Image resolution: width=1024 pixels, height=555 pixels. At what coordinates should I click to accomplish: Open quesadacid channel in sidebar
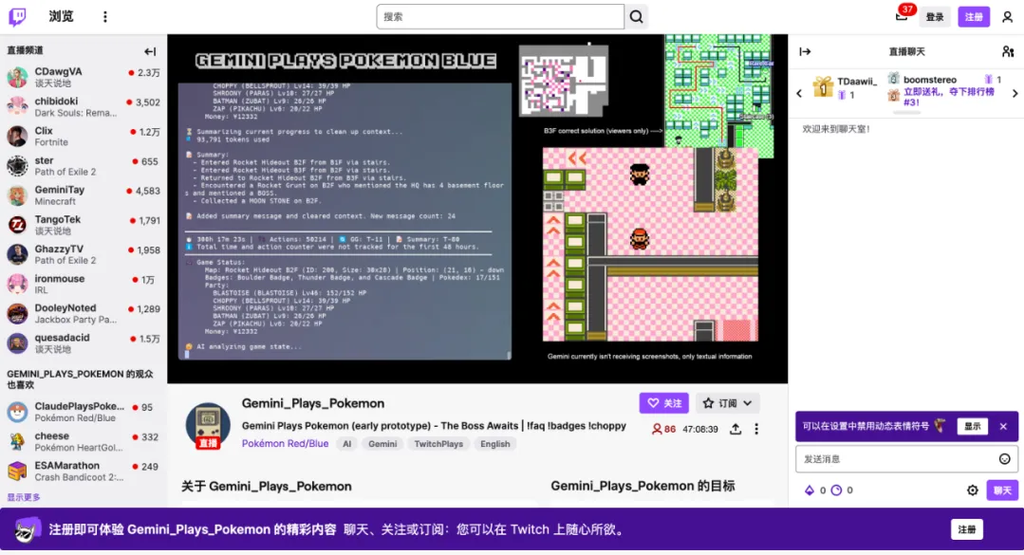pos(84,343)
